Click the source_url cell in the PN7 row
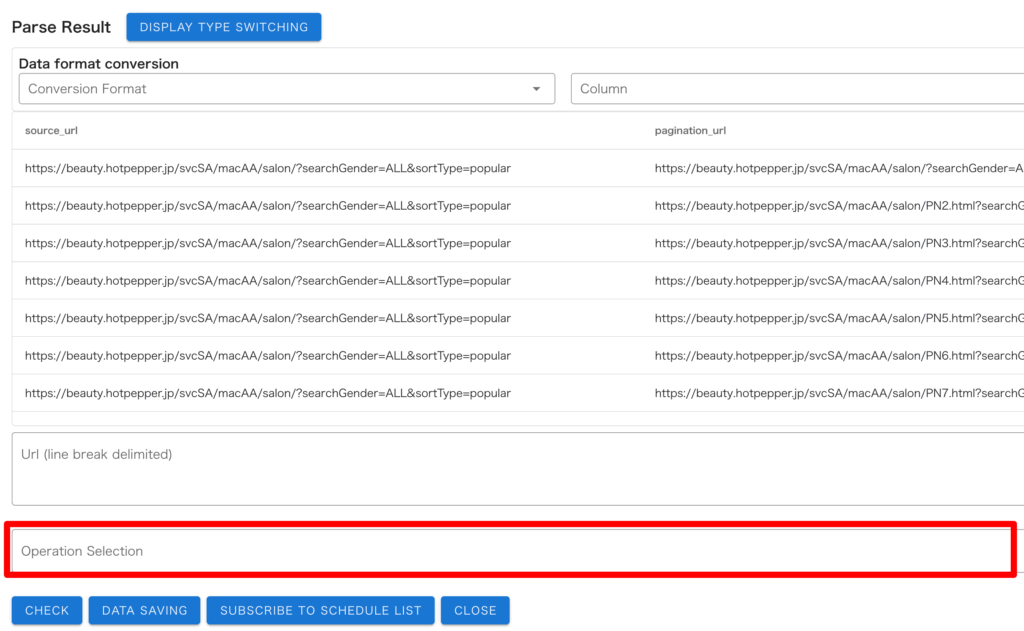The image size is (1024, 631). pyautogui.click(x=268, y=393)
